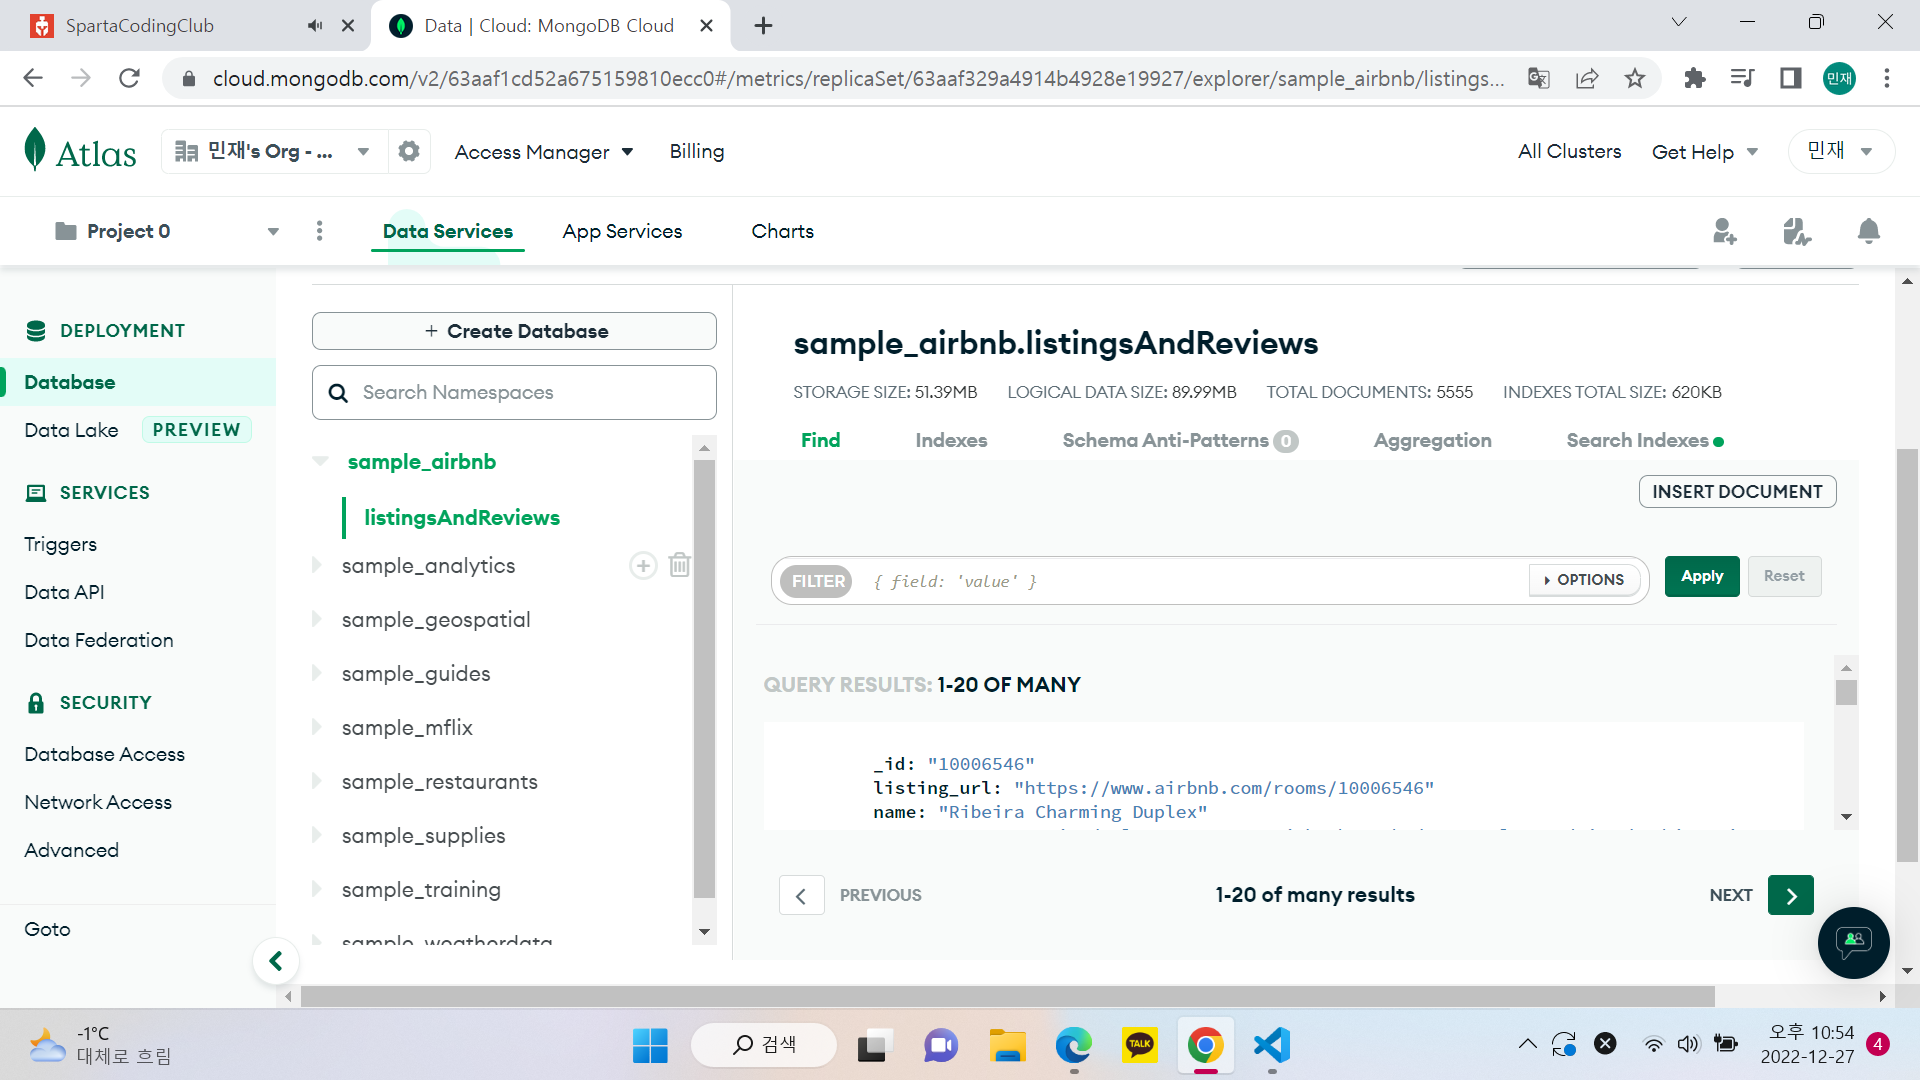Image resolution: width=1920 pixels, height=1080 pixels.
Task: Open Microsoft Edge from taskbar
Action: coord(1073,1046)
